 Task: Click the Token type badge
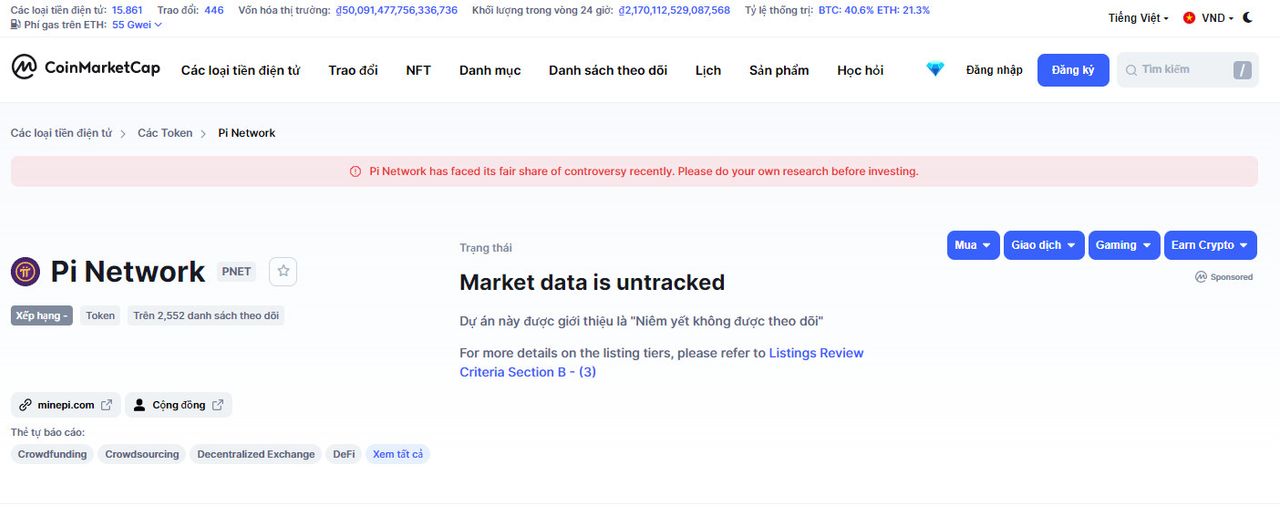(x=100, y=315)
